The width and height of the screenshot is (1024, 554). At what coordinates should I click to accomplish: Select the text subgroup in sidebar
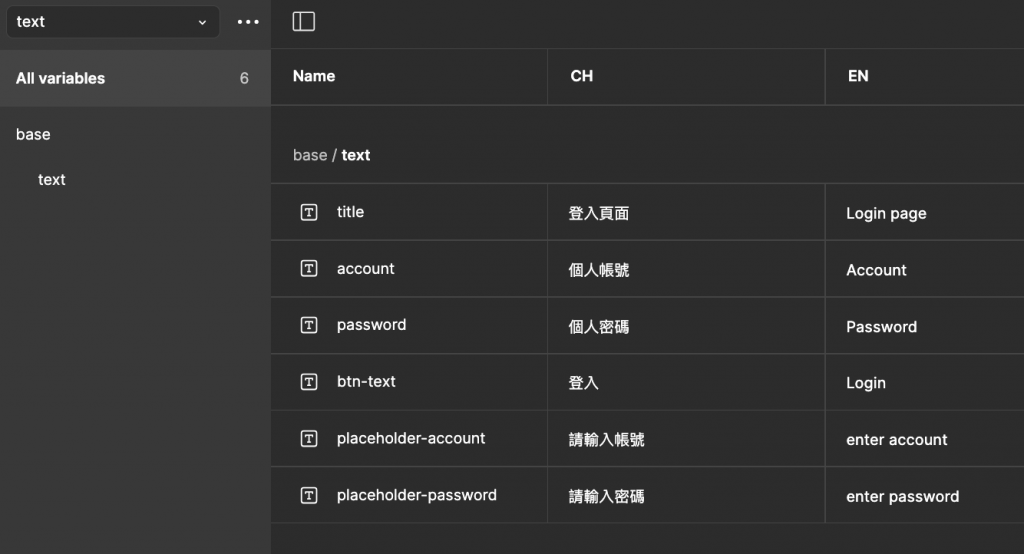(52, 180)
